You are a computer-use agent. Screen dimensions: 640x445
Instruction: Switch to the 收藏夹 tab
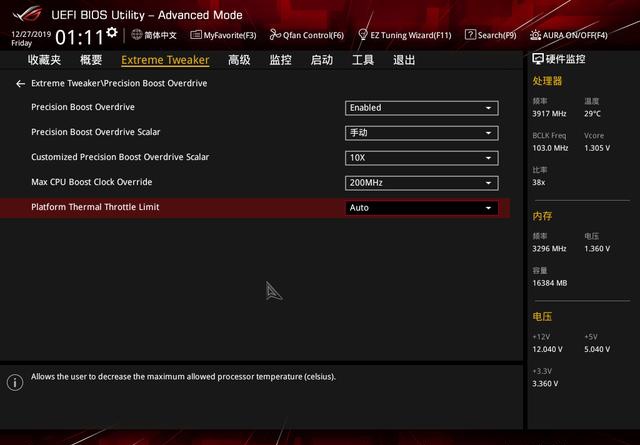coord(44,60)
